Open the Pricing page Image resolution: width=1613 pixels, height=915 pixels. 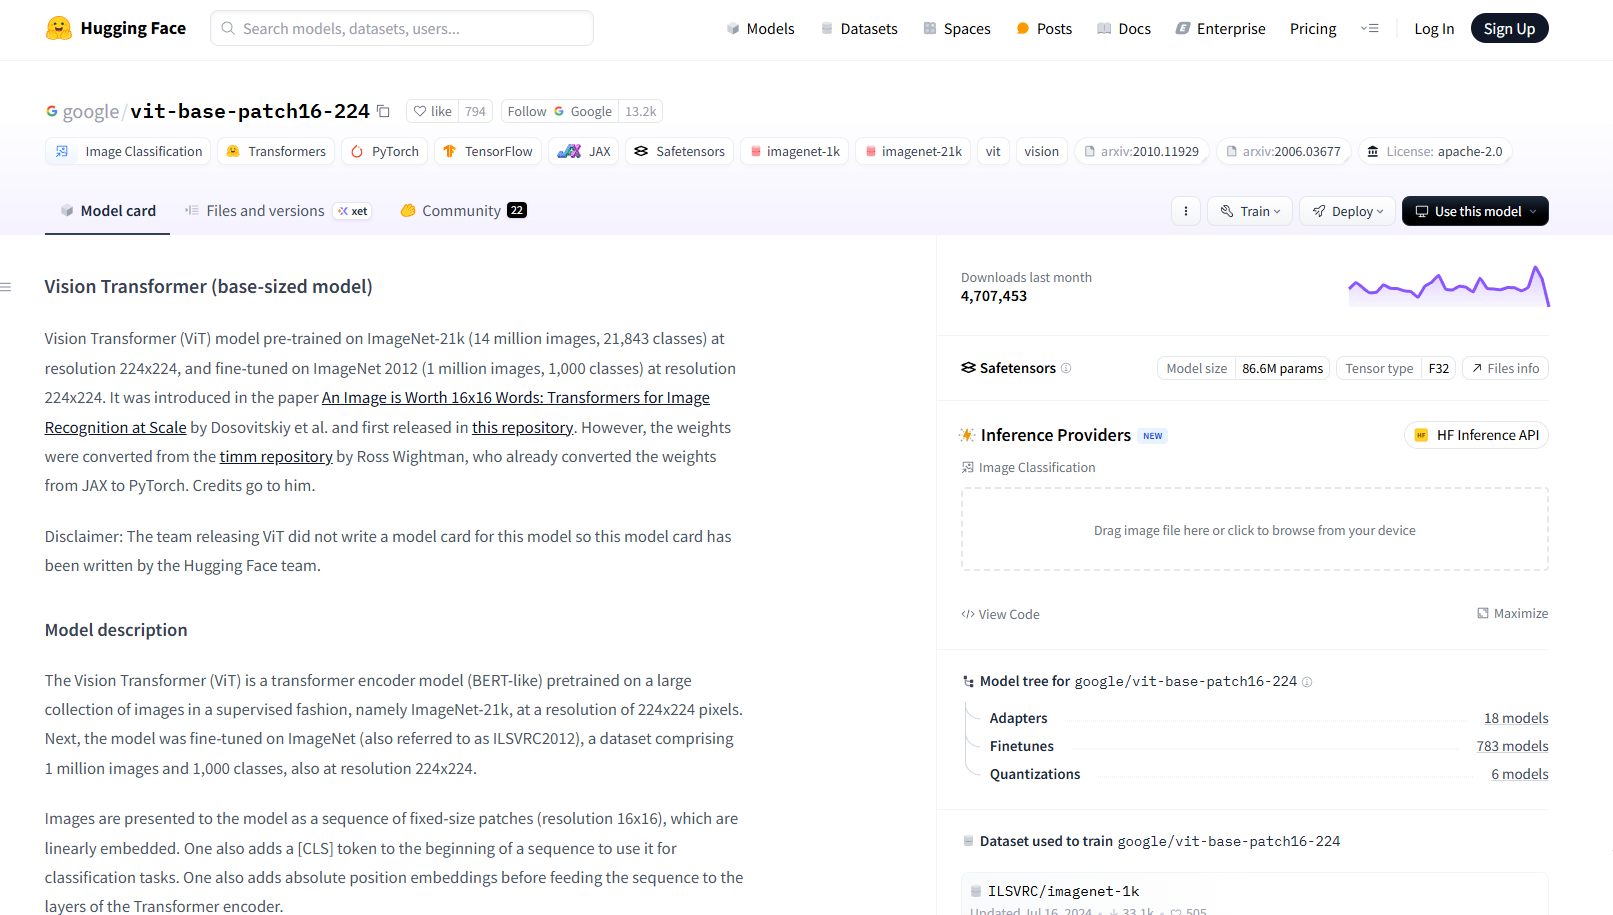pyautogui.click(x=1313, y=29)
